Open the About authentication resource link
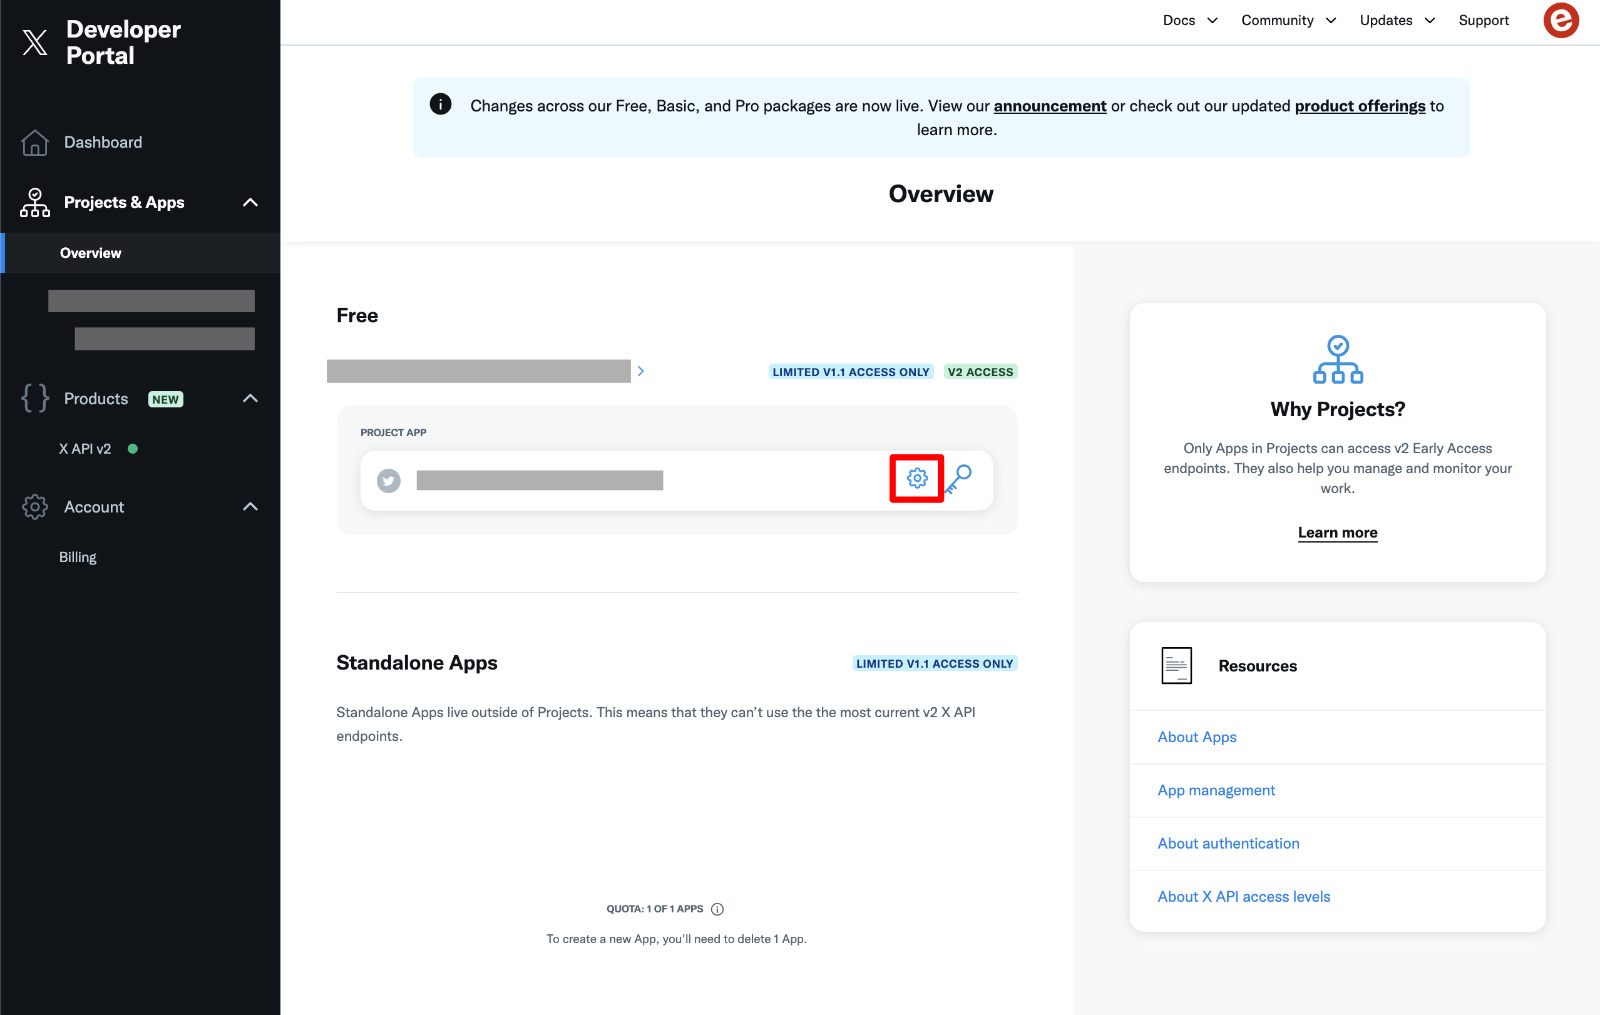Image resolution: width=1600 pixels, height=1015 pixels. tap(1229, 843)
